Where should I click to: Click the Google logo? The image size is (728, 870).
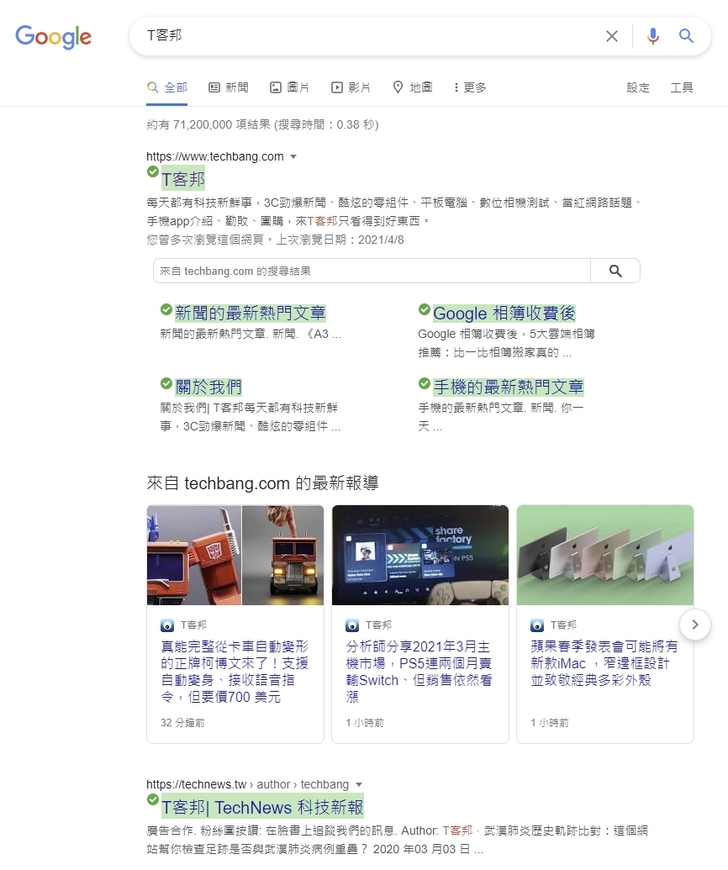pyautogui.click(x=53, y=37)
